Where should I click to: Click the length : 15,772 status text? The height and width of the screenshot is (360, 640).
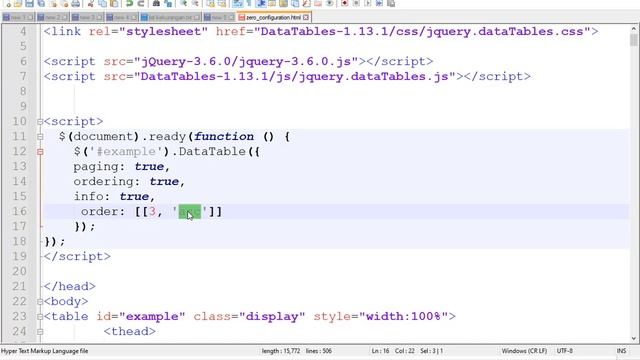pyautogui.click(x=281, y=351)
